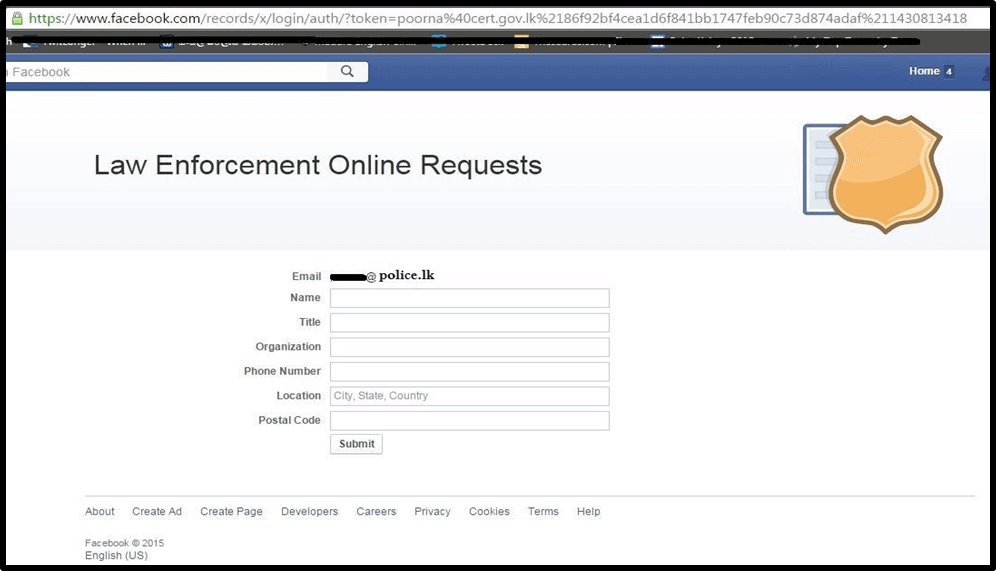The height and width of the screenshot is (571, 996).
Task: Focus the Phone Number input field
Action: 469,372
